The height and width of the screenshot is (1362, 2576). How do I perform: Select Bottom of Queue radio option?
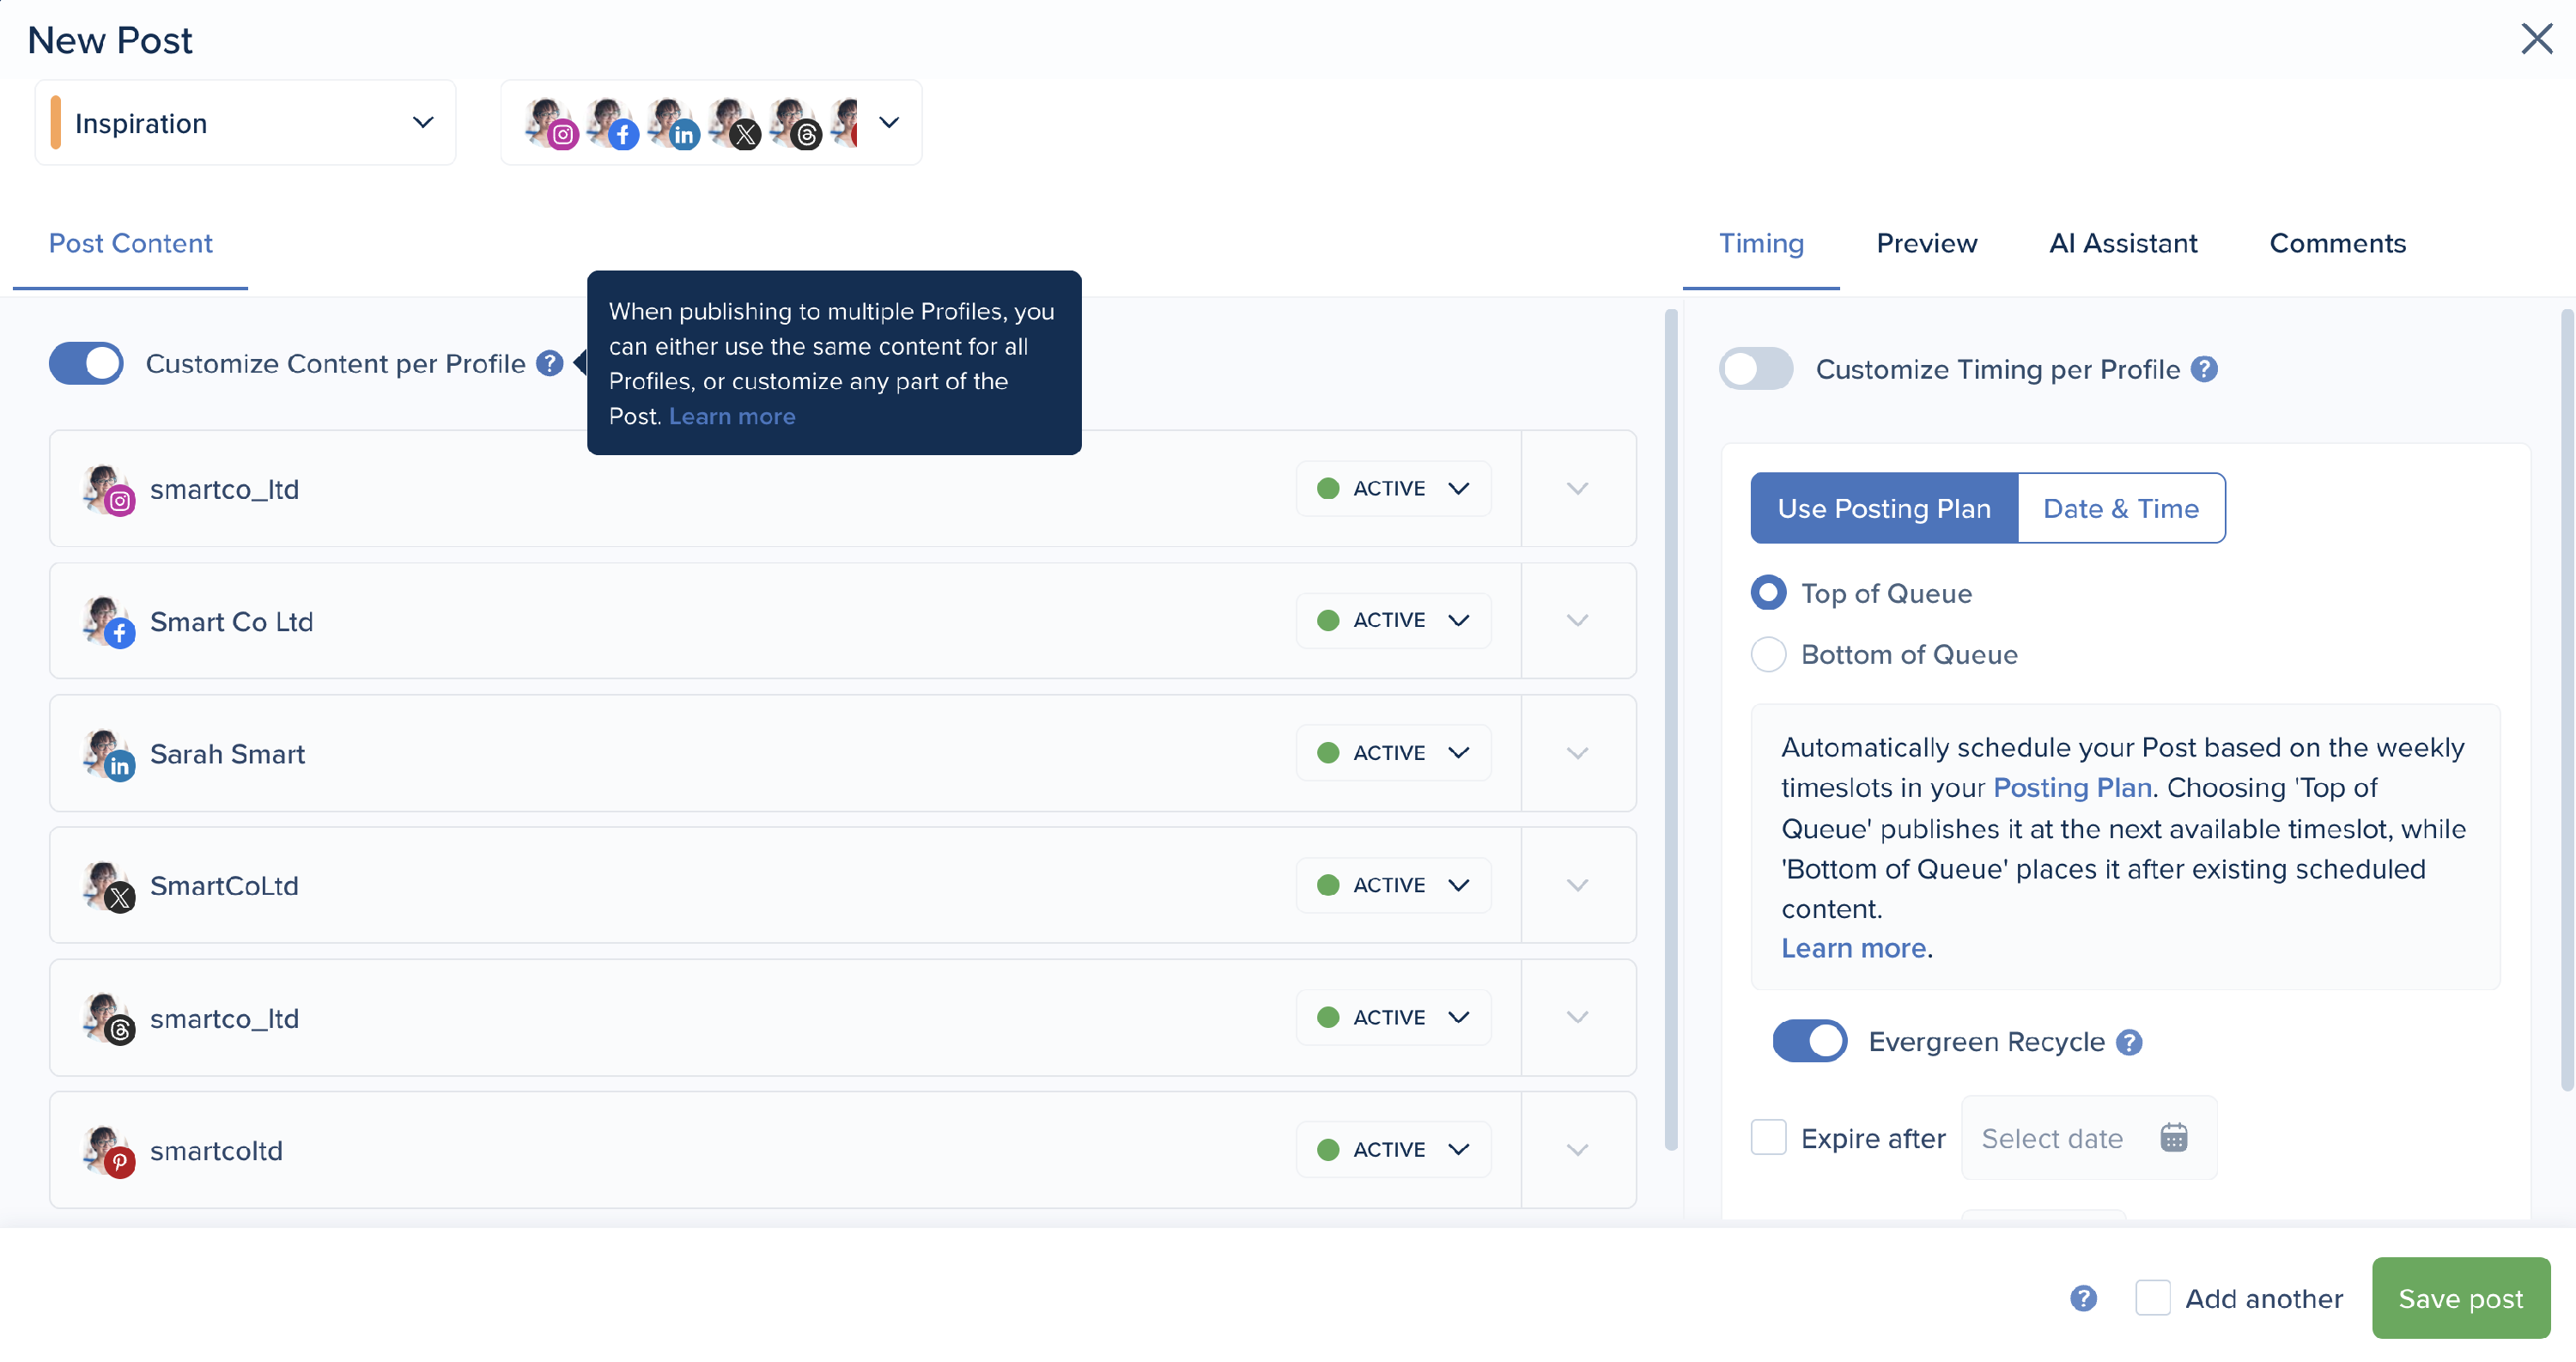[x=1768, y=654]
